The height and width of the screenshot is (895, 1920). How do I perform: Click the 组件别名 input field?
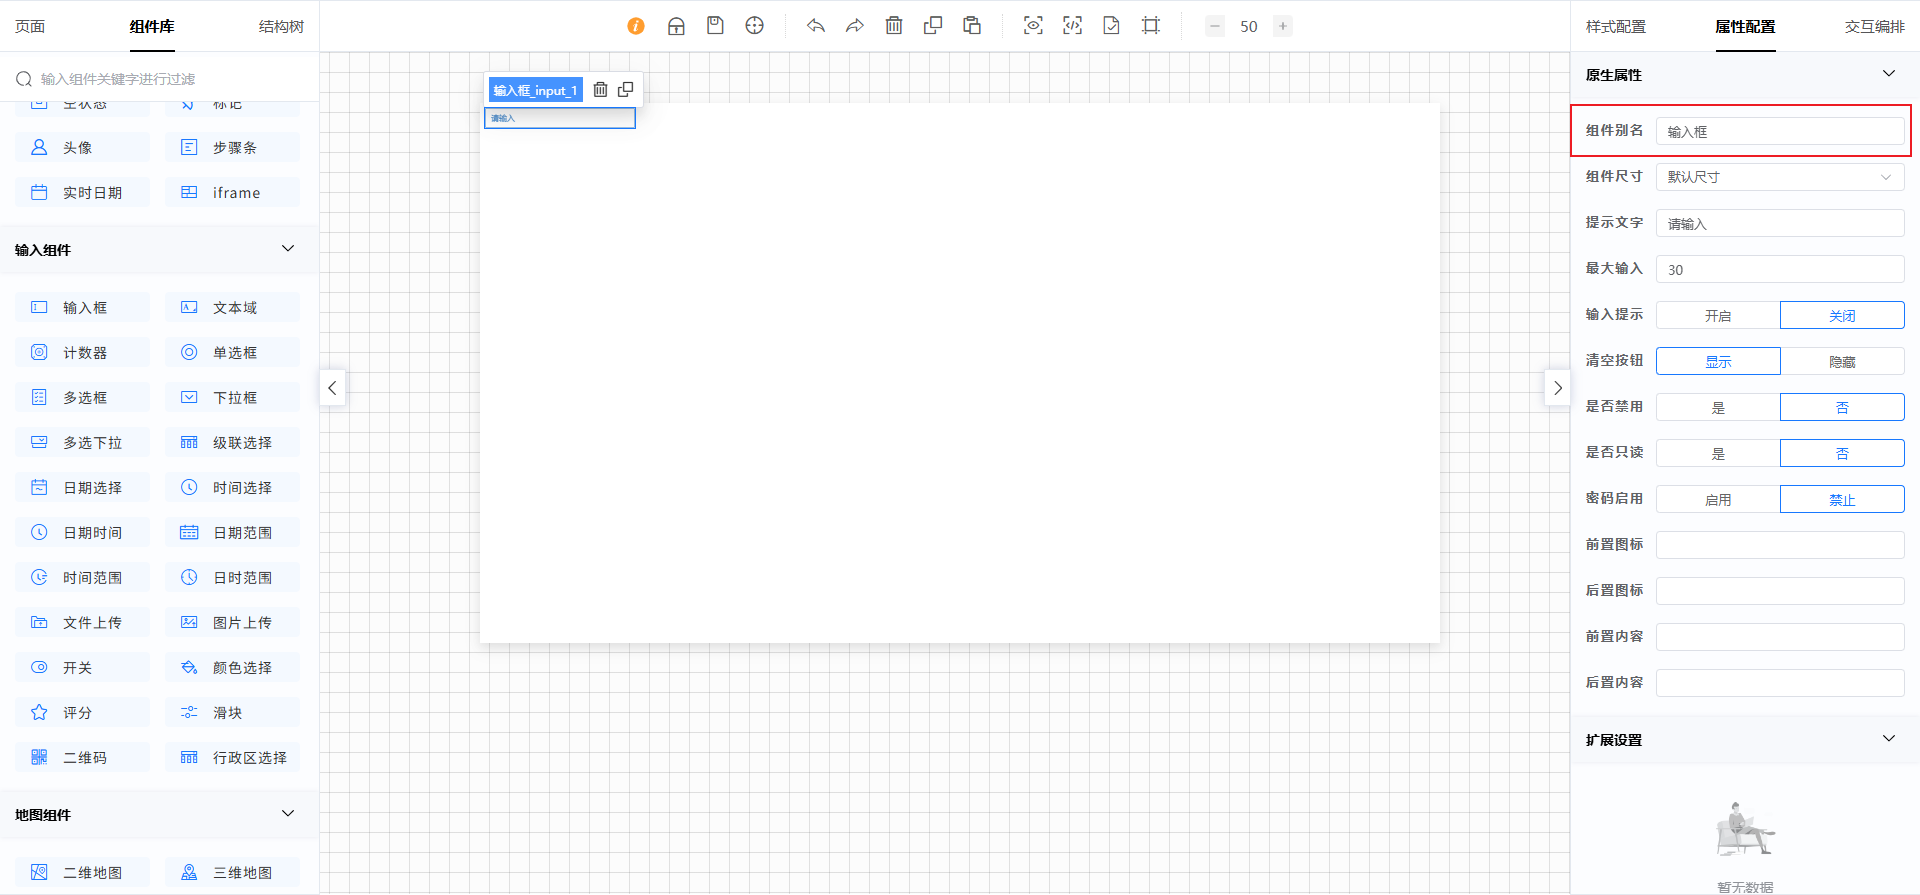pos(1780,132)
